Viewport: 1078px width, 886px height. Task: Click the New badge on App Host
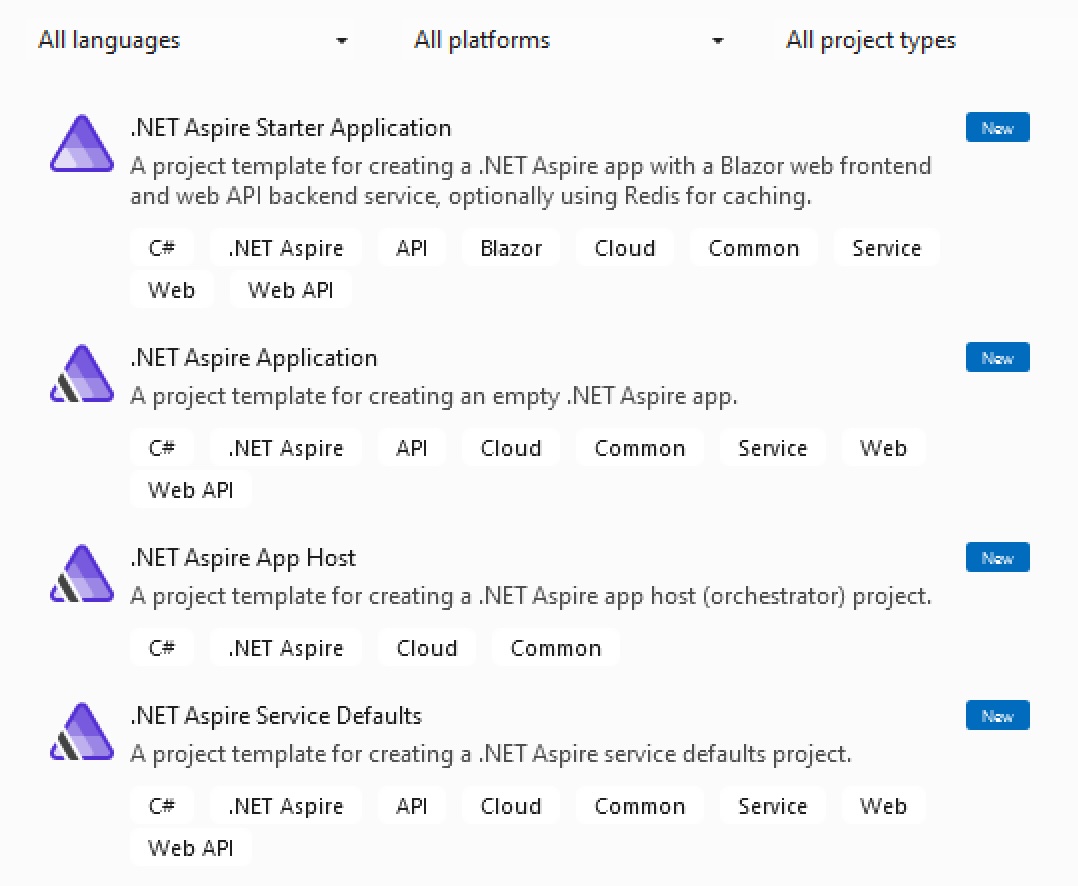tap(997, 557)
